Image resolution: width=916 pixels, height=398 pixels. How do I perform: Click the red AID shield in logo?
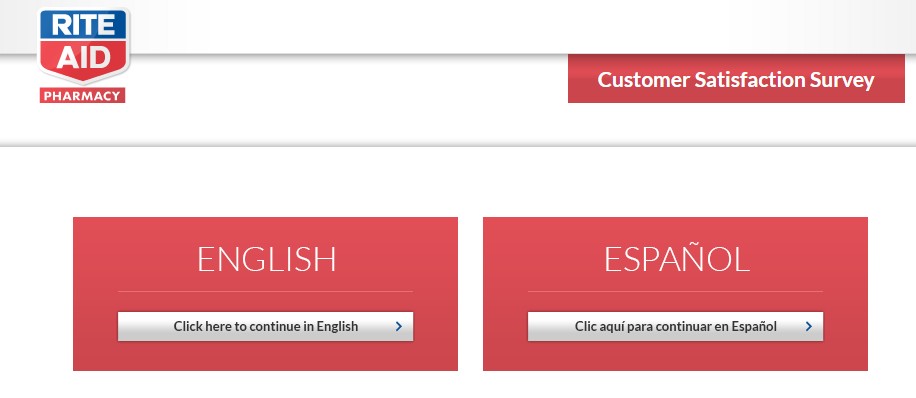point(82,60)
